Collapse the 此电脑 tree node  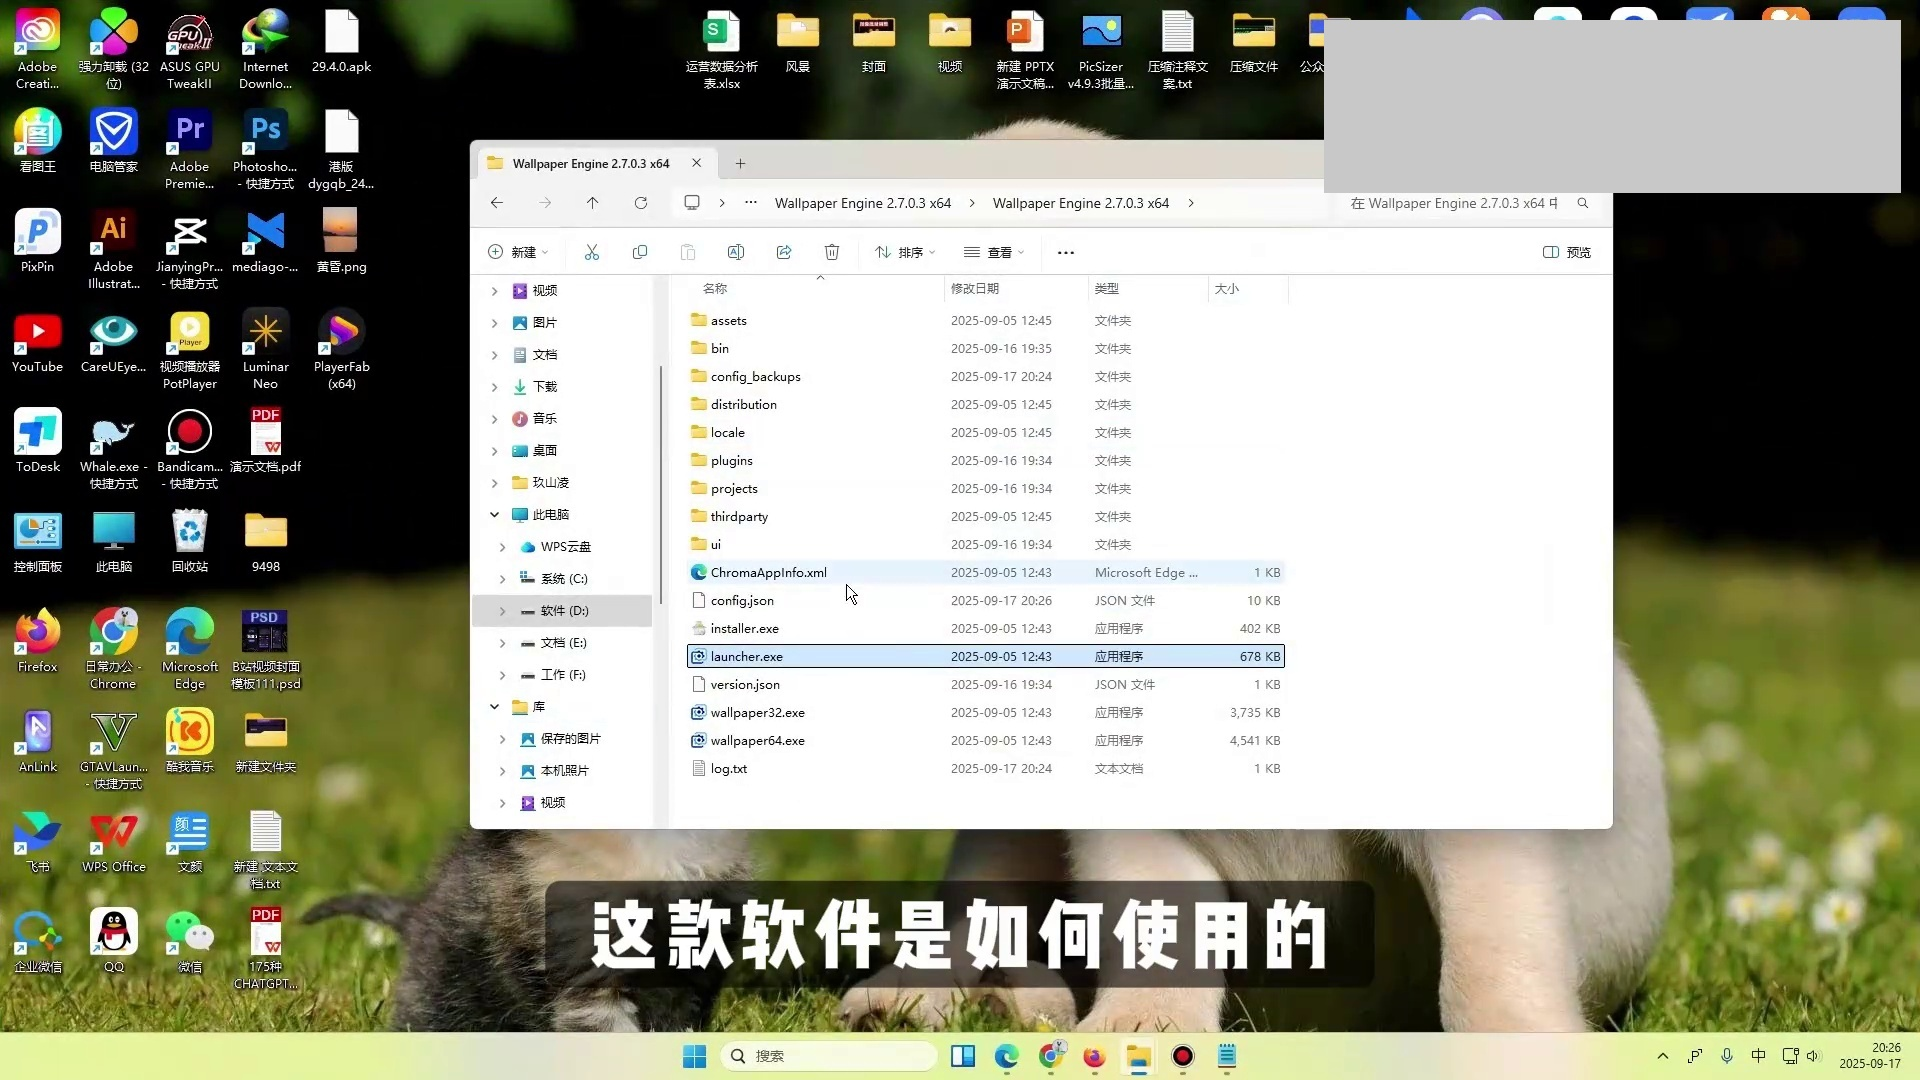pos(494,514)
